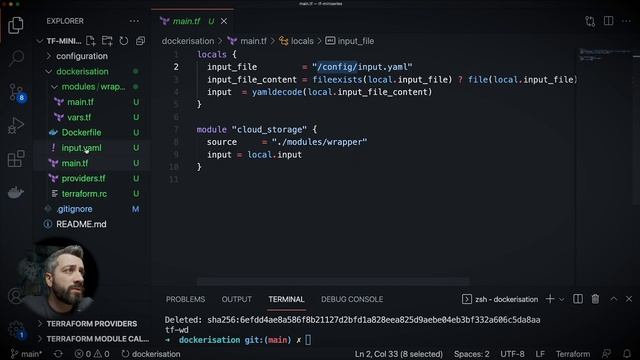640x360 pixels.
Task: Change end of line sequence LF
Action: (540, 354)
